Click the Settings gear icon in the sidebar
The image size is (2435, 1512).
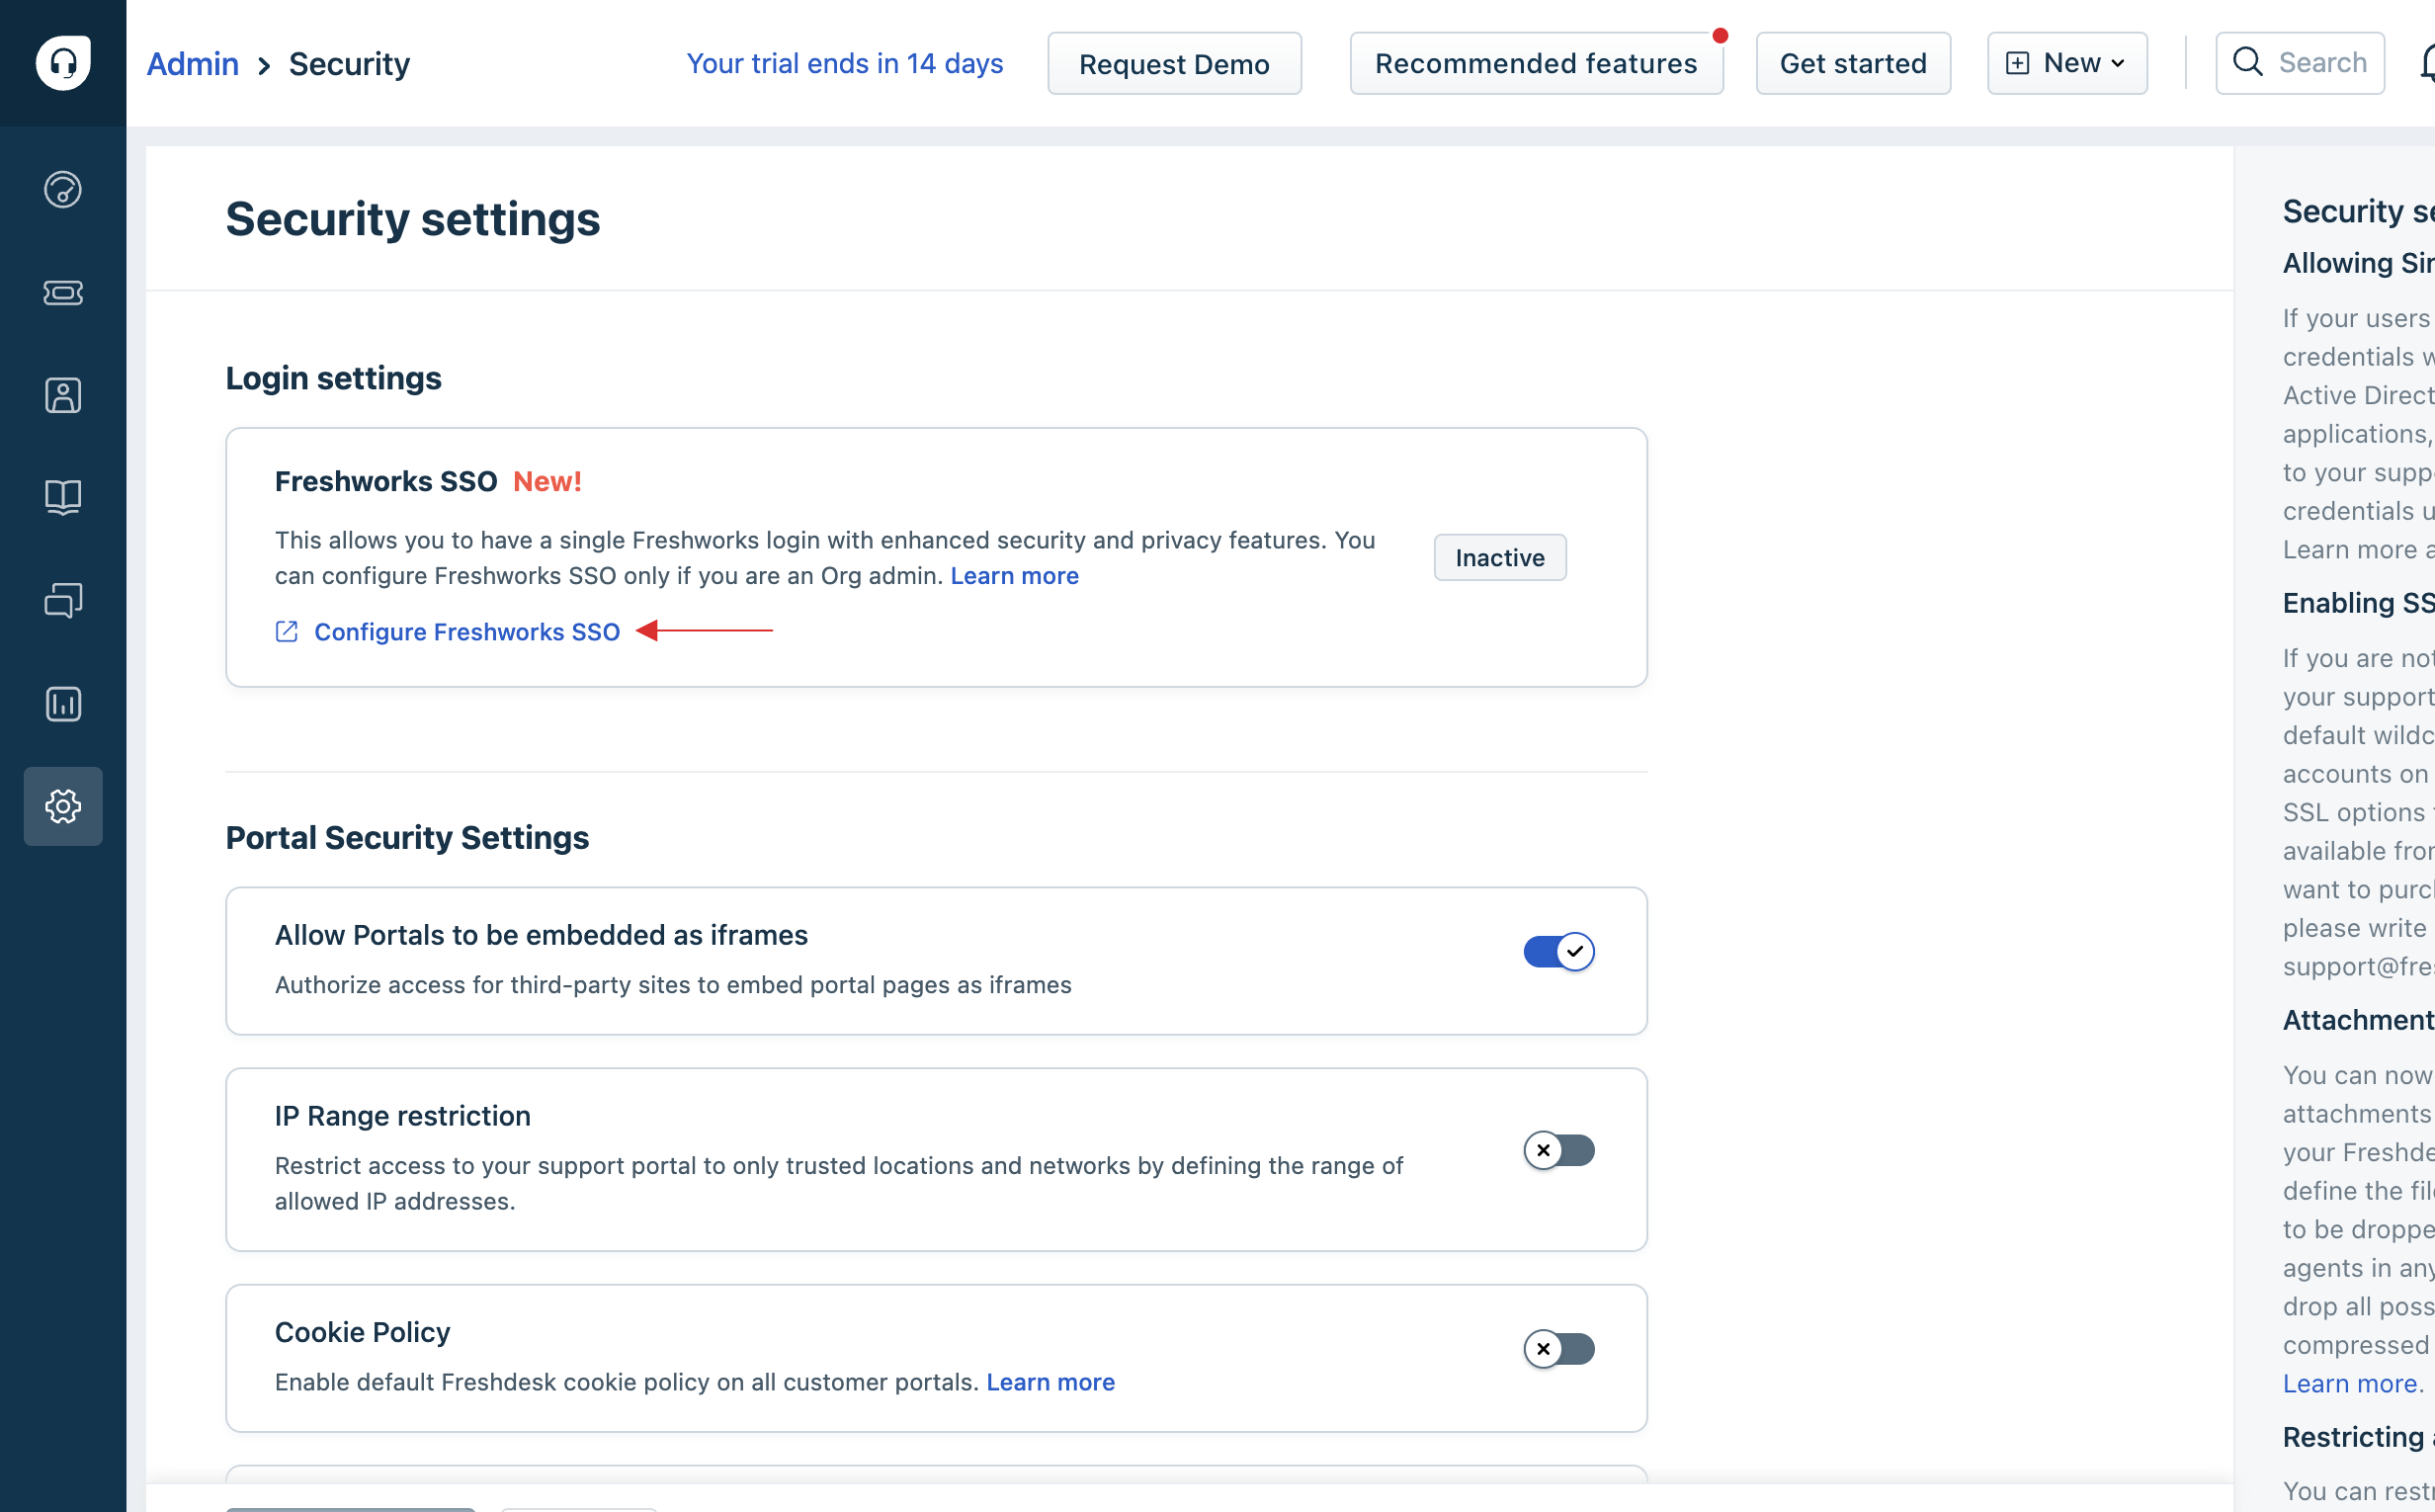[62, 806]
